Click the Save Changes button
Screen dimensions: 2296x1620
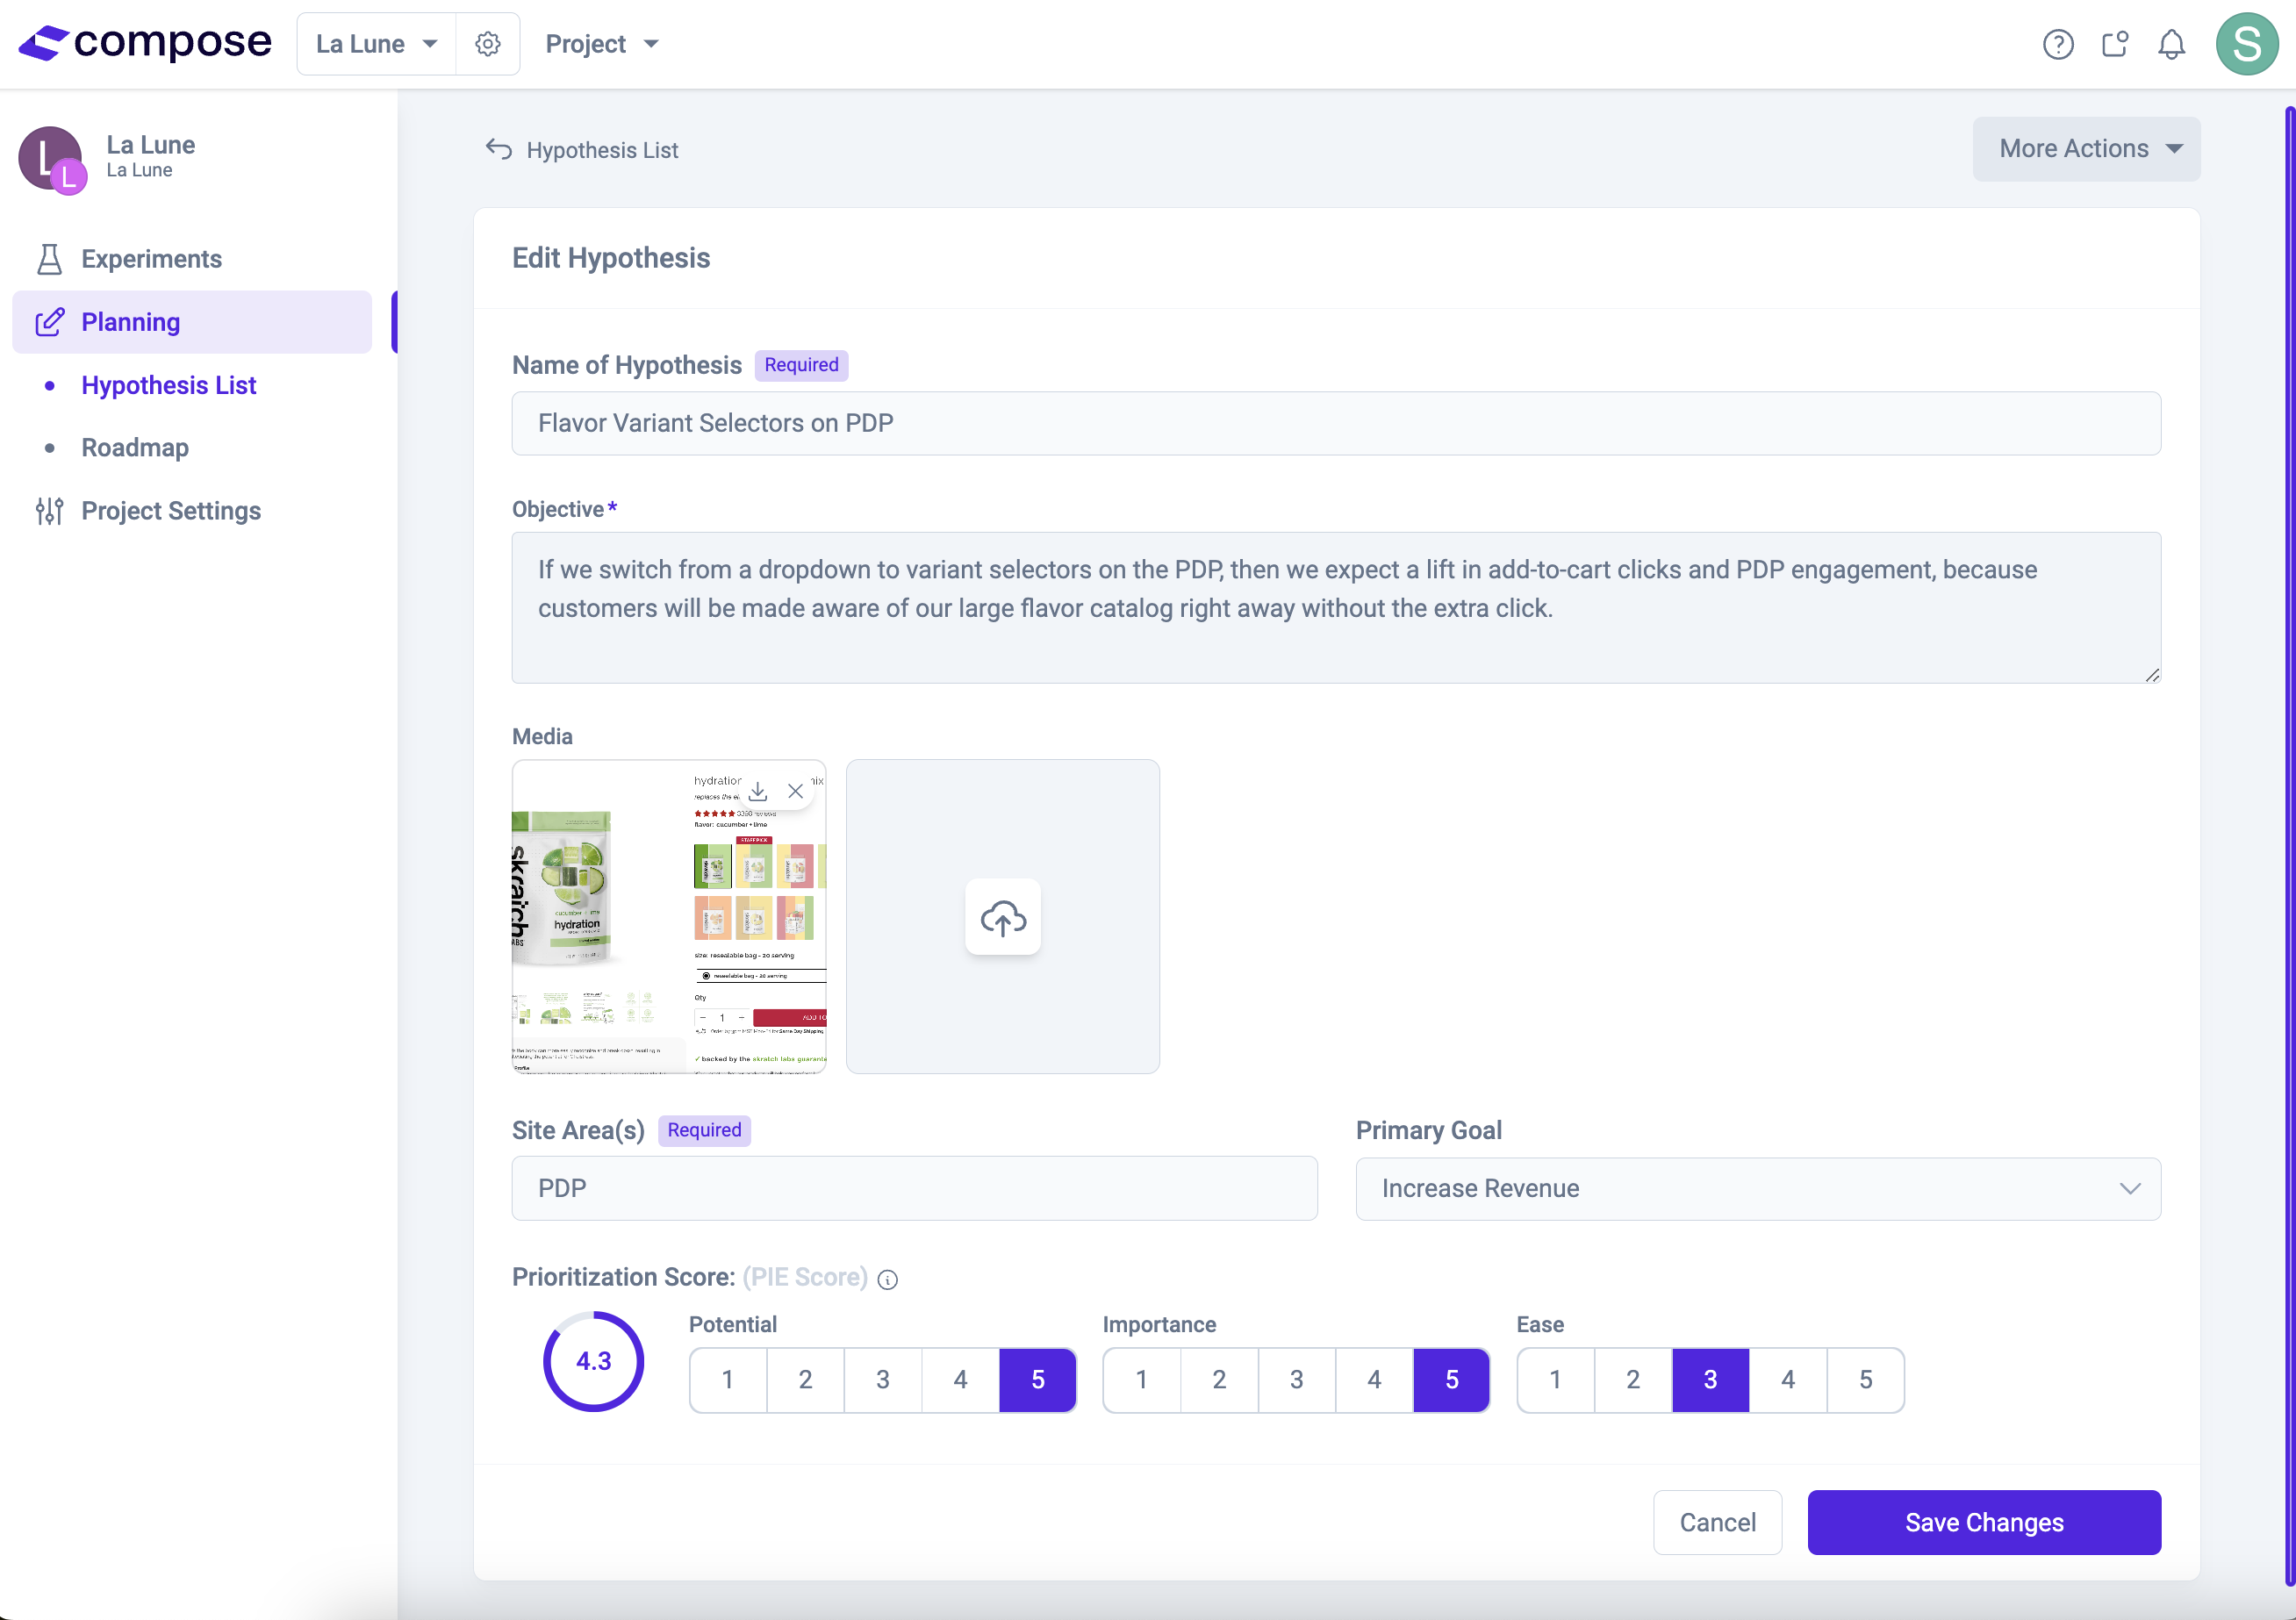[x=1983, y=1522]
